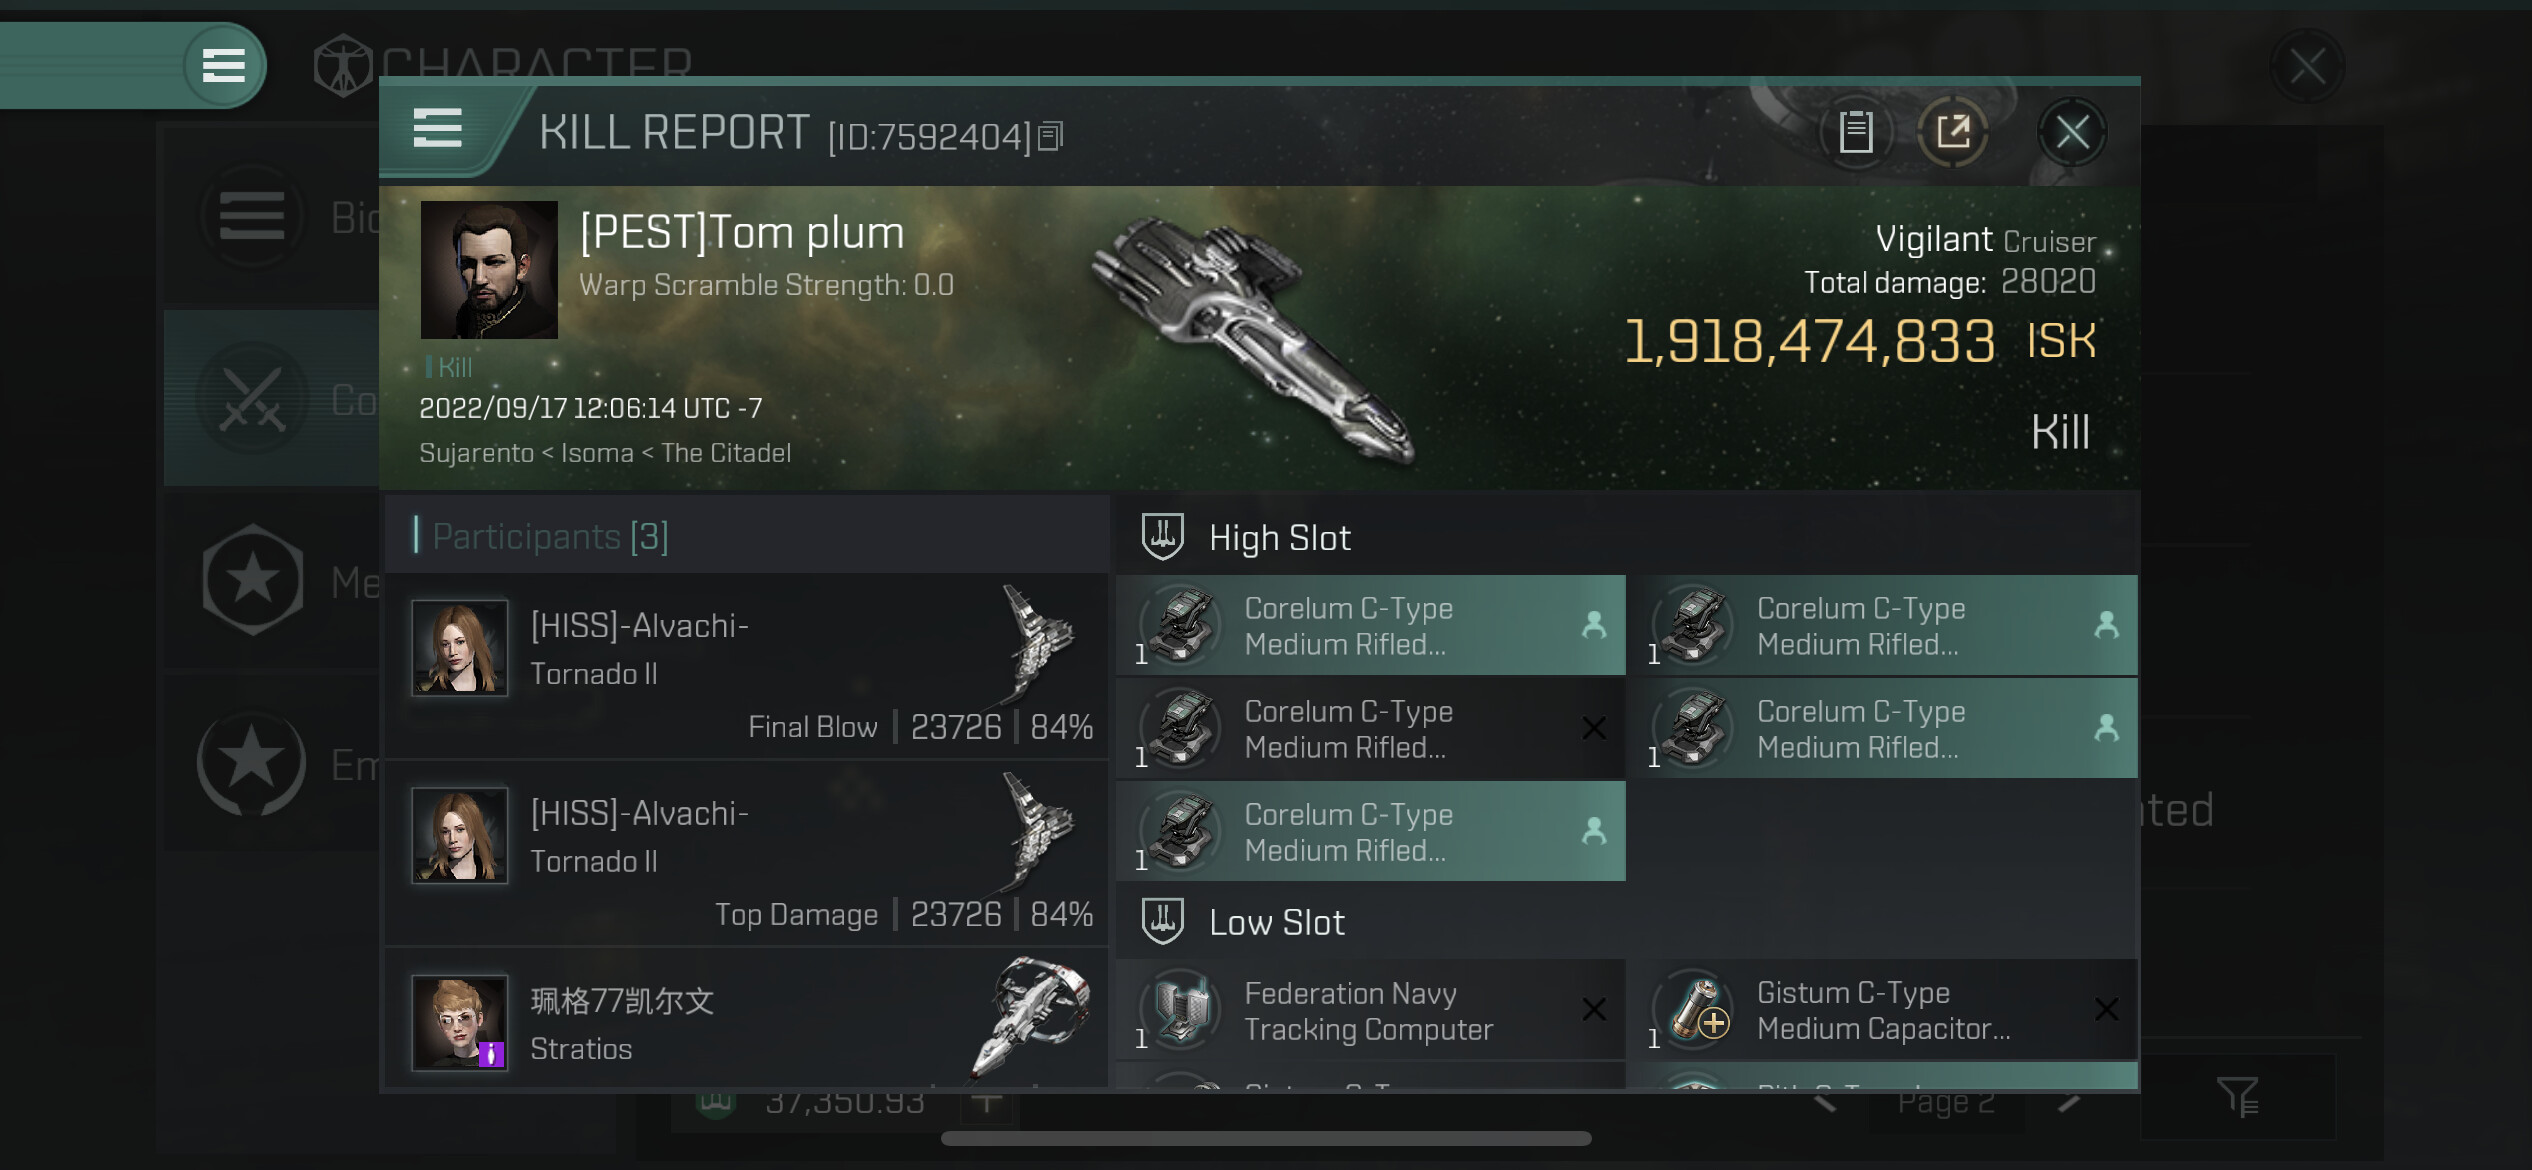Viewport: 2532px width, 1170px height.
Task: Select the crossed-swords combat sidebar icon
Action: pyautogui.click(x=252, y=399)
